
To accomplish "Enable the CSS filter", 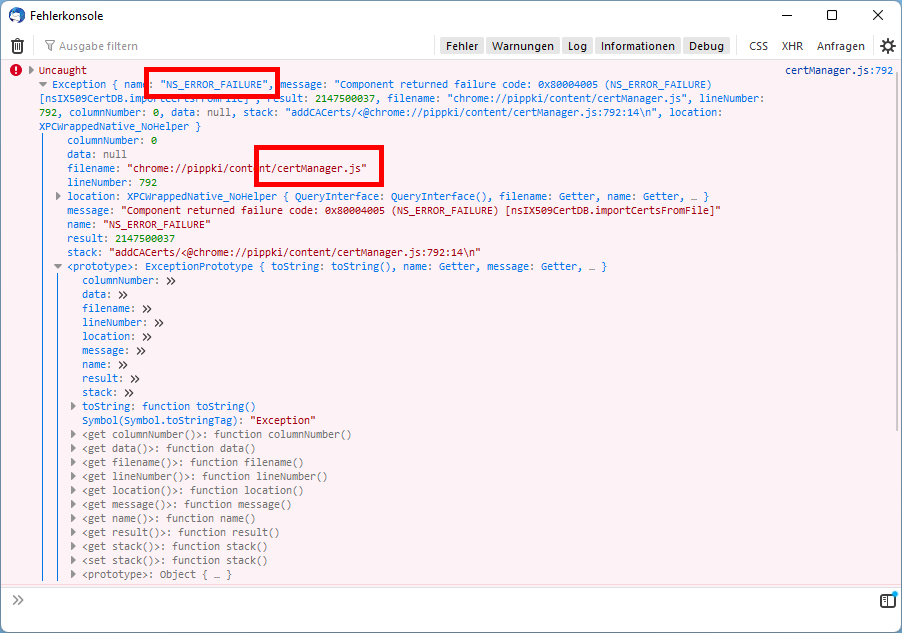I will (758, 46).
